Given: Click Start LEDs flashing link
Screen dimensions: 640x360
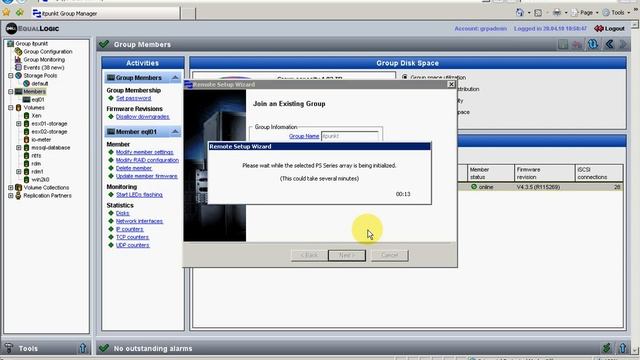Looking at the screenshot, I should pos(139,195).
